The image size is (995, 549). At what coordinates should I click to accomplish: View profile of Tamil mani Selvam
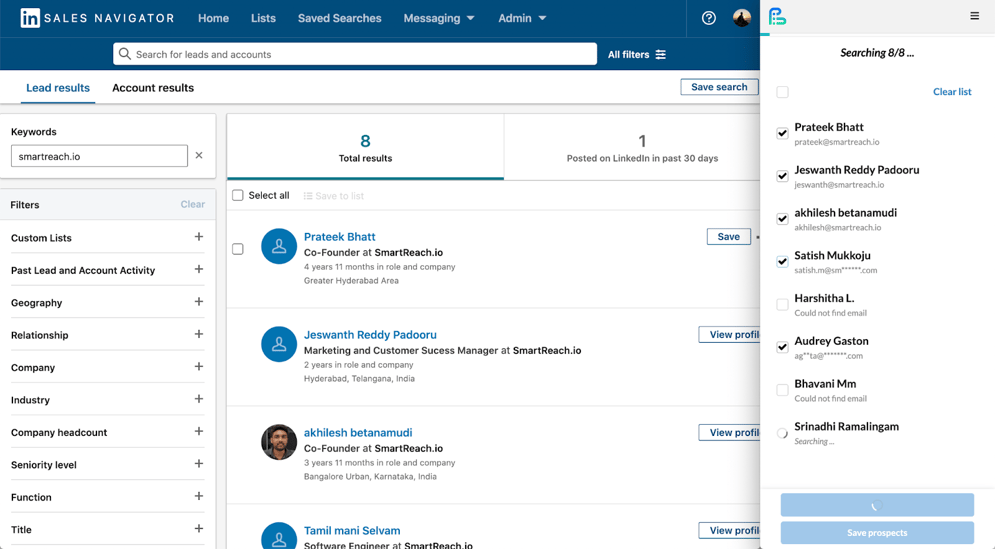pos(730,530)
